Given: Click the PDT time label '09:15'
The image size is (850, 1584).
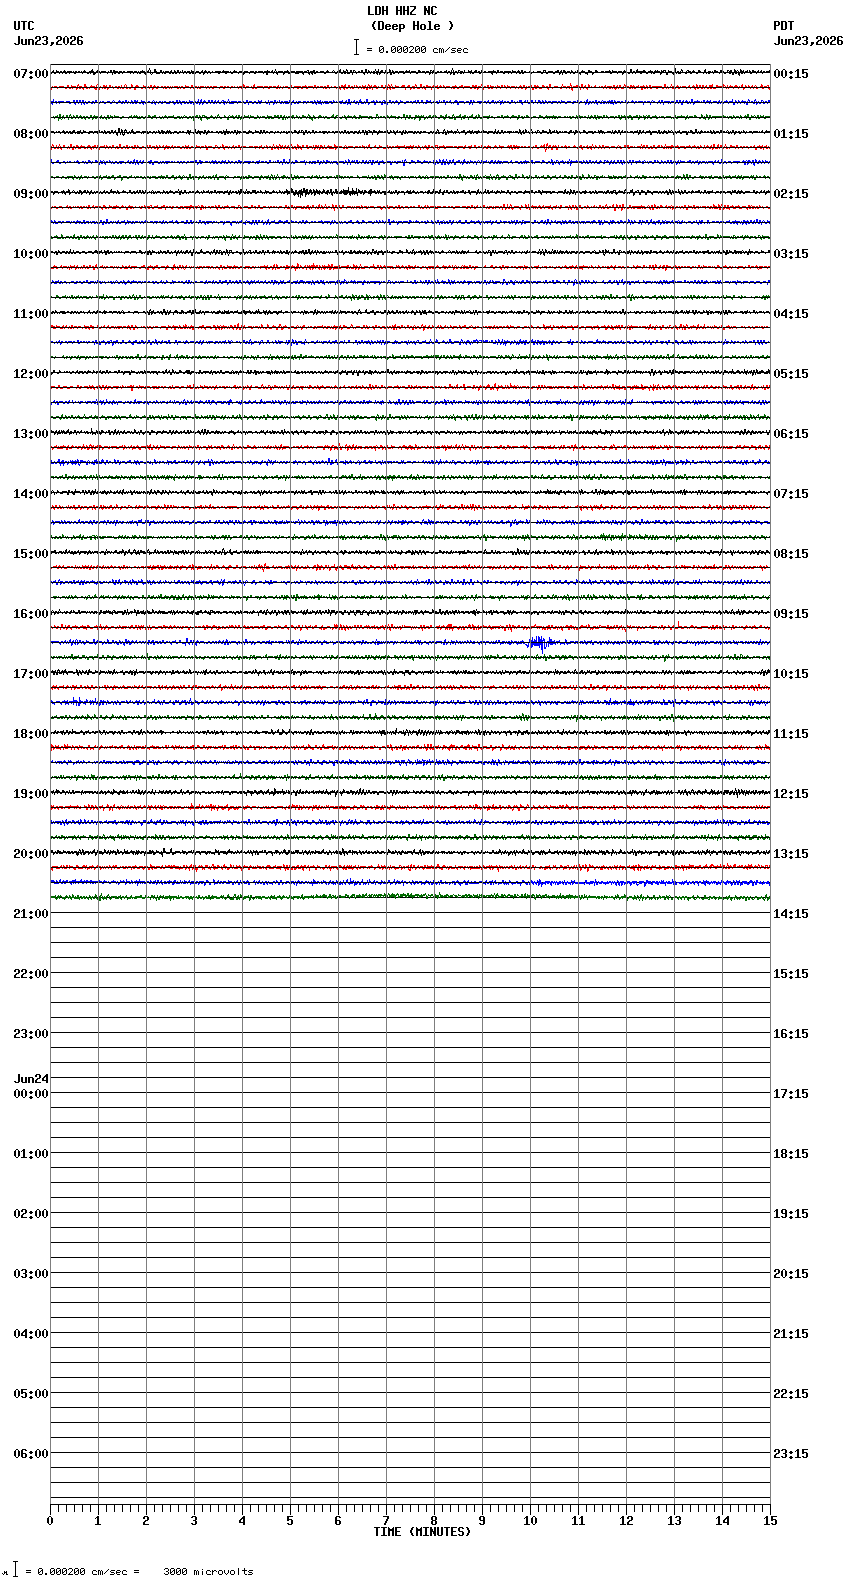Looking at the screenshot, I should click(x=791, y=614).
